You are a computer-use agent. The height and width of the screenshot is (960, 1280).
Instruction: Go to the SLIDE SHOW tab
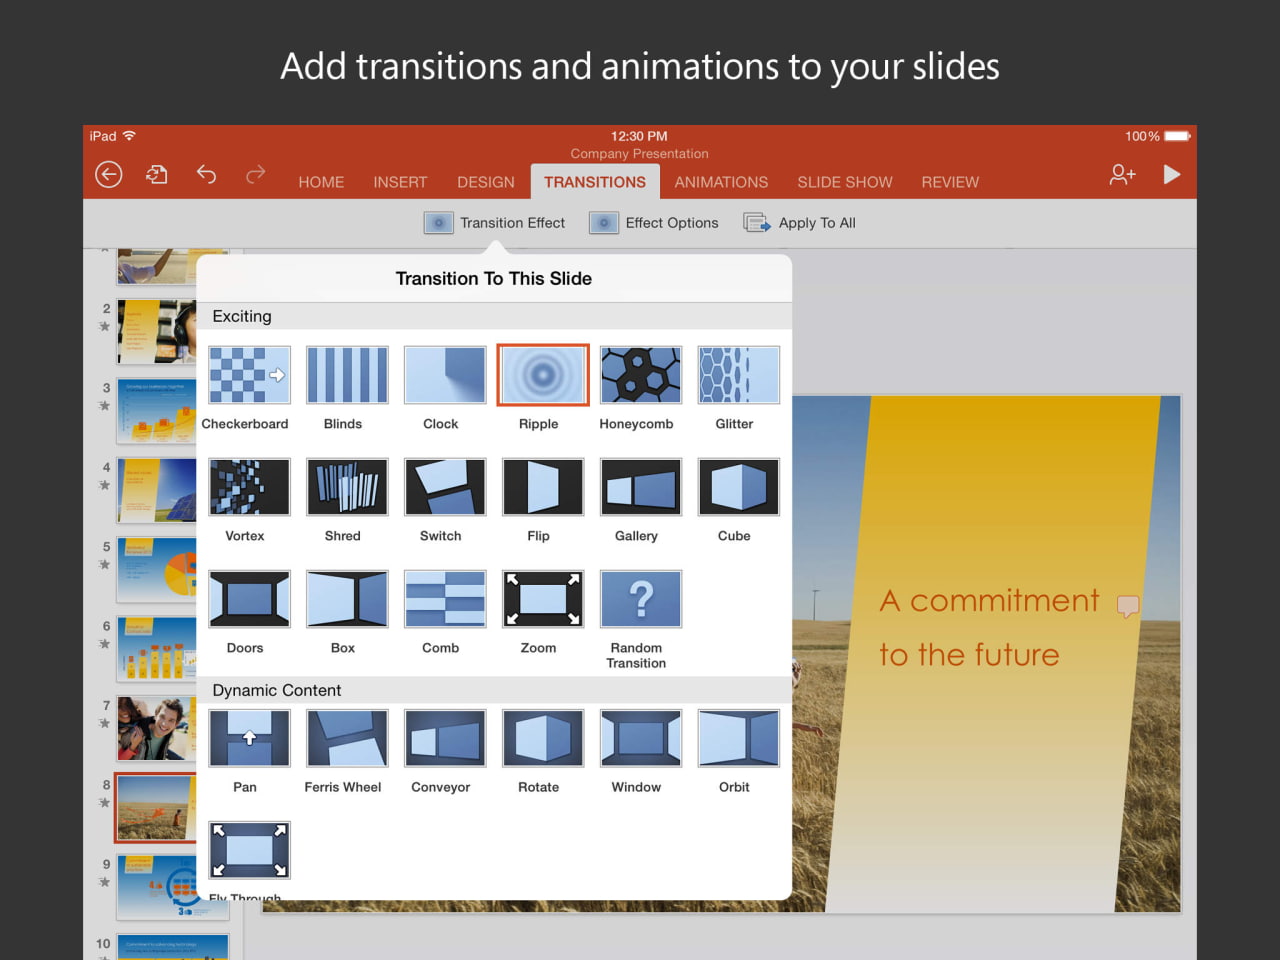(x=844, y=182)
